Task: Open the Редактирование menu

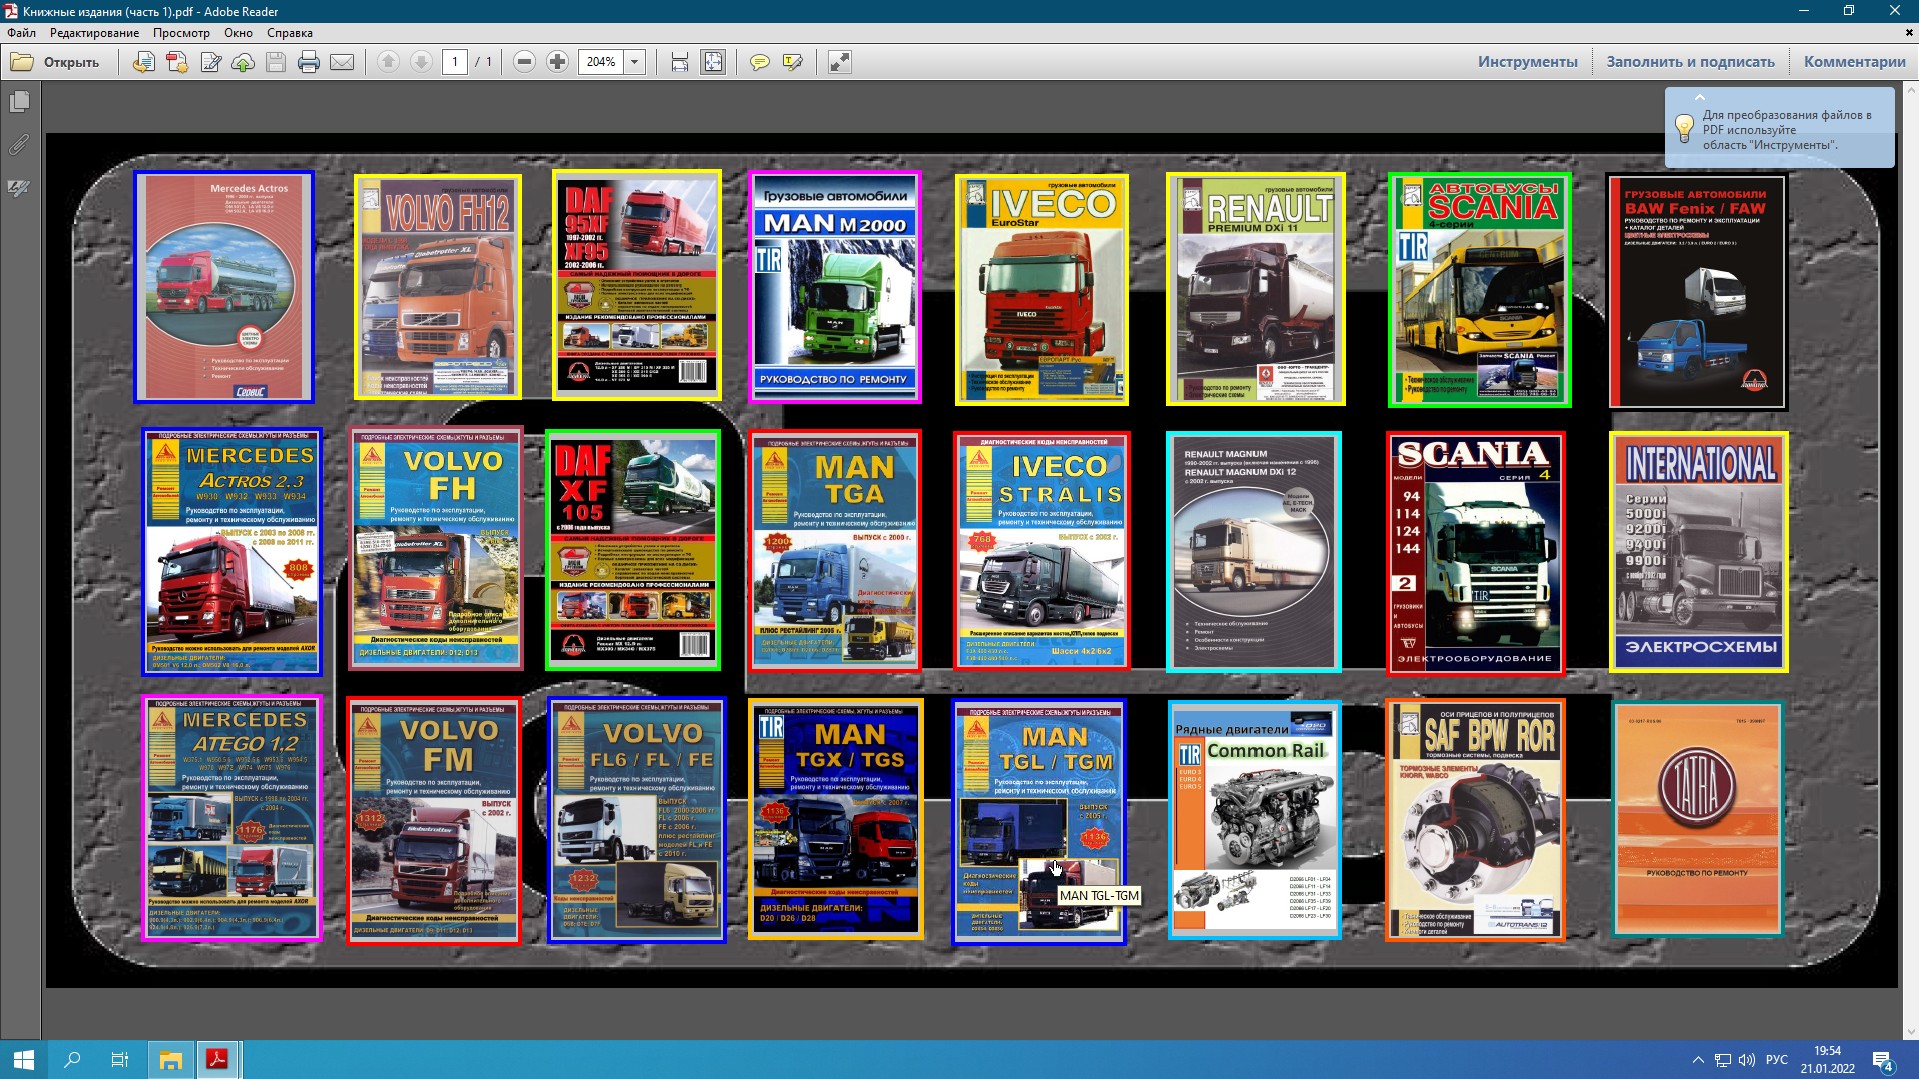Action: pos(94,33)
